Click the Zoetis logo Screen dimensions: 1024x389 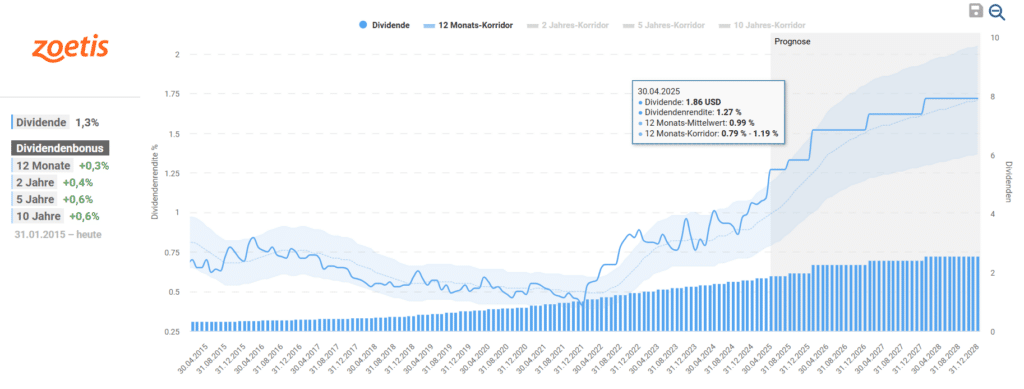point(70,48)
